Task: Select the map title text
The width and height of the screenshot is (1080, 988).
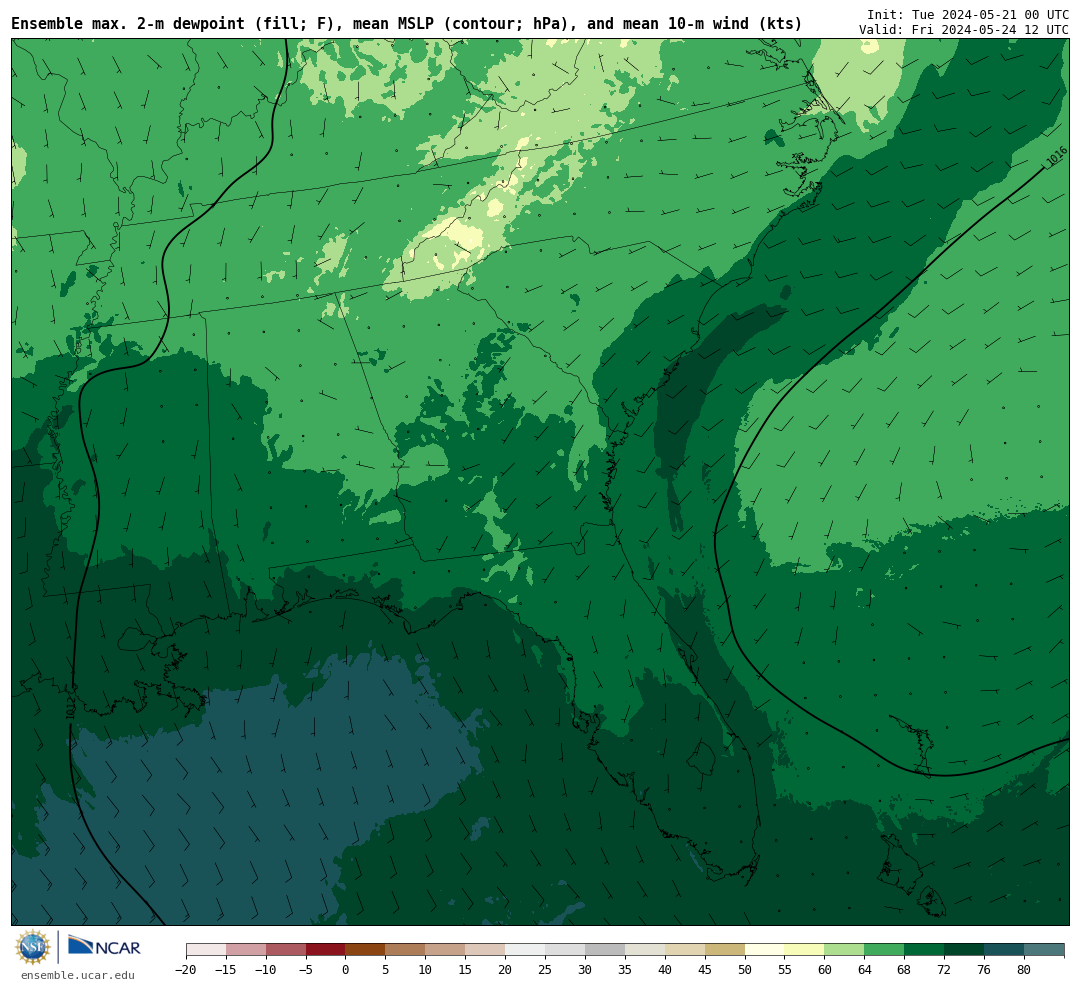Action: [x=406, y=23]
